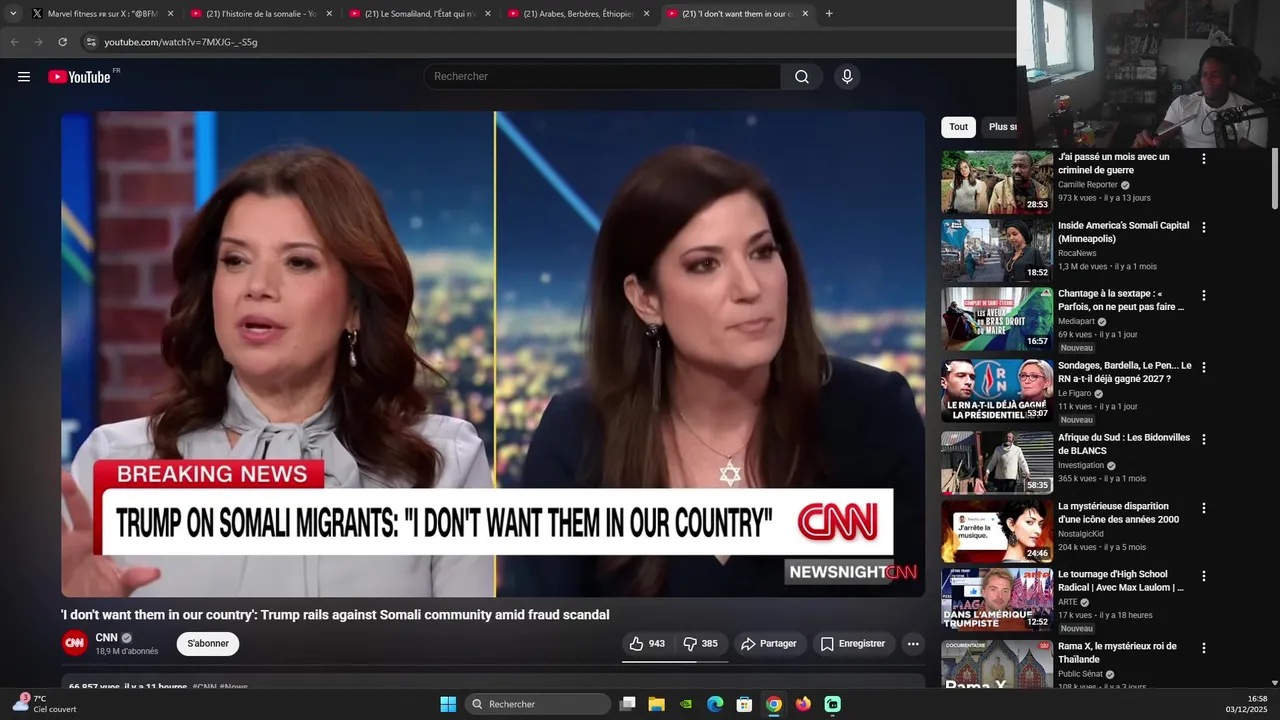This screenshot has width=1280, height=720.
Task: Reload the page with browser refresh icon
Action: click(x=62, y=42)
